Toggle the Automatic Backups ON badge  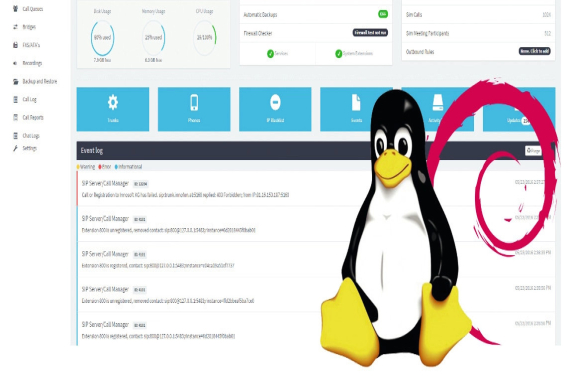point(383,14)
